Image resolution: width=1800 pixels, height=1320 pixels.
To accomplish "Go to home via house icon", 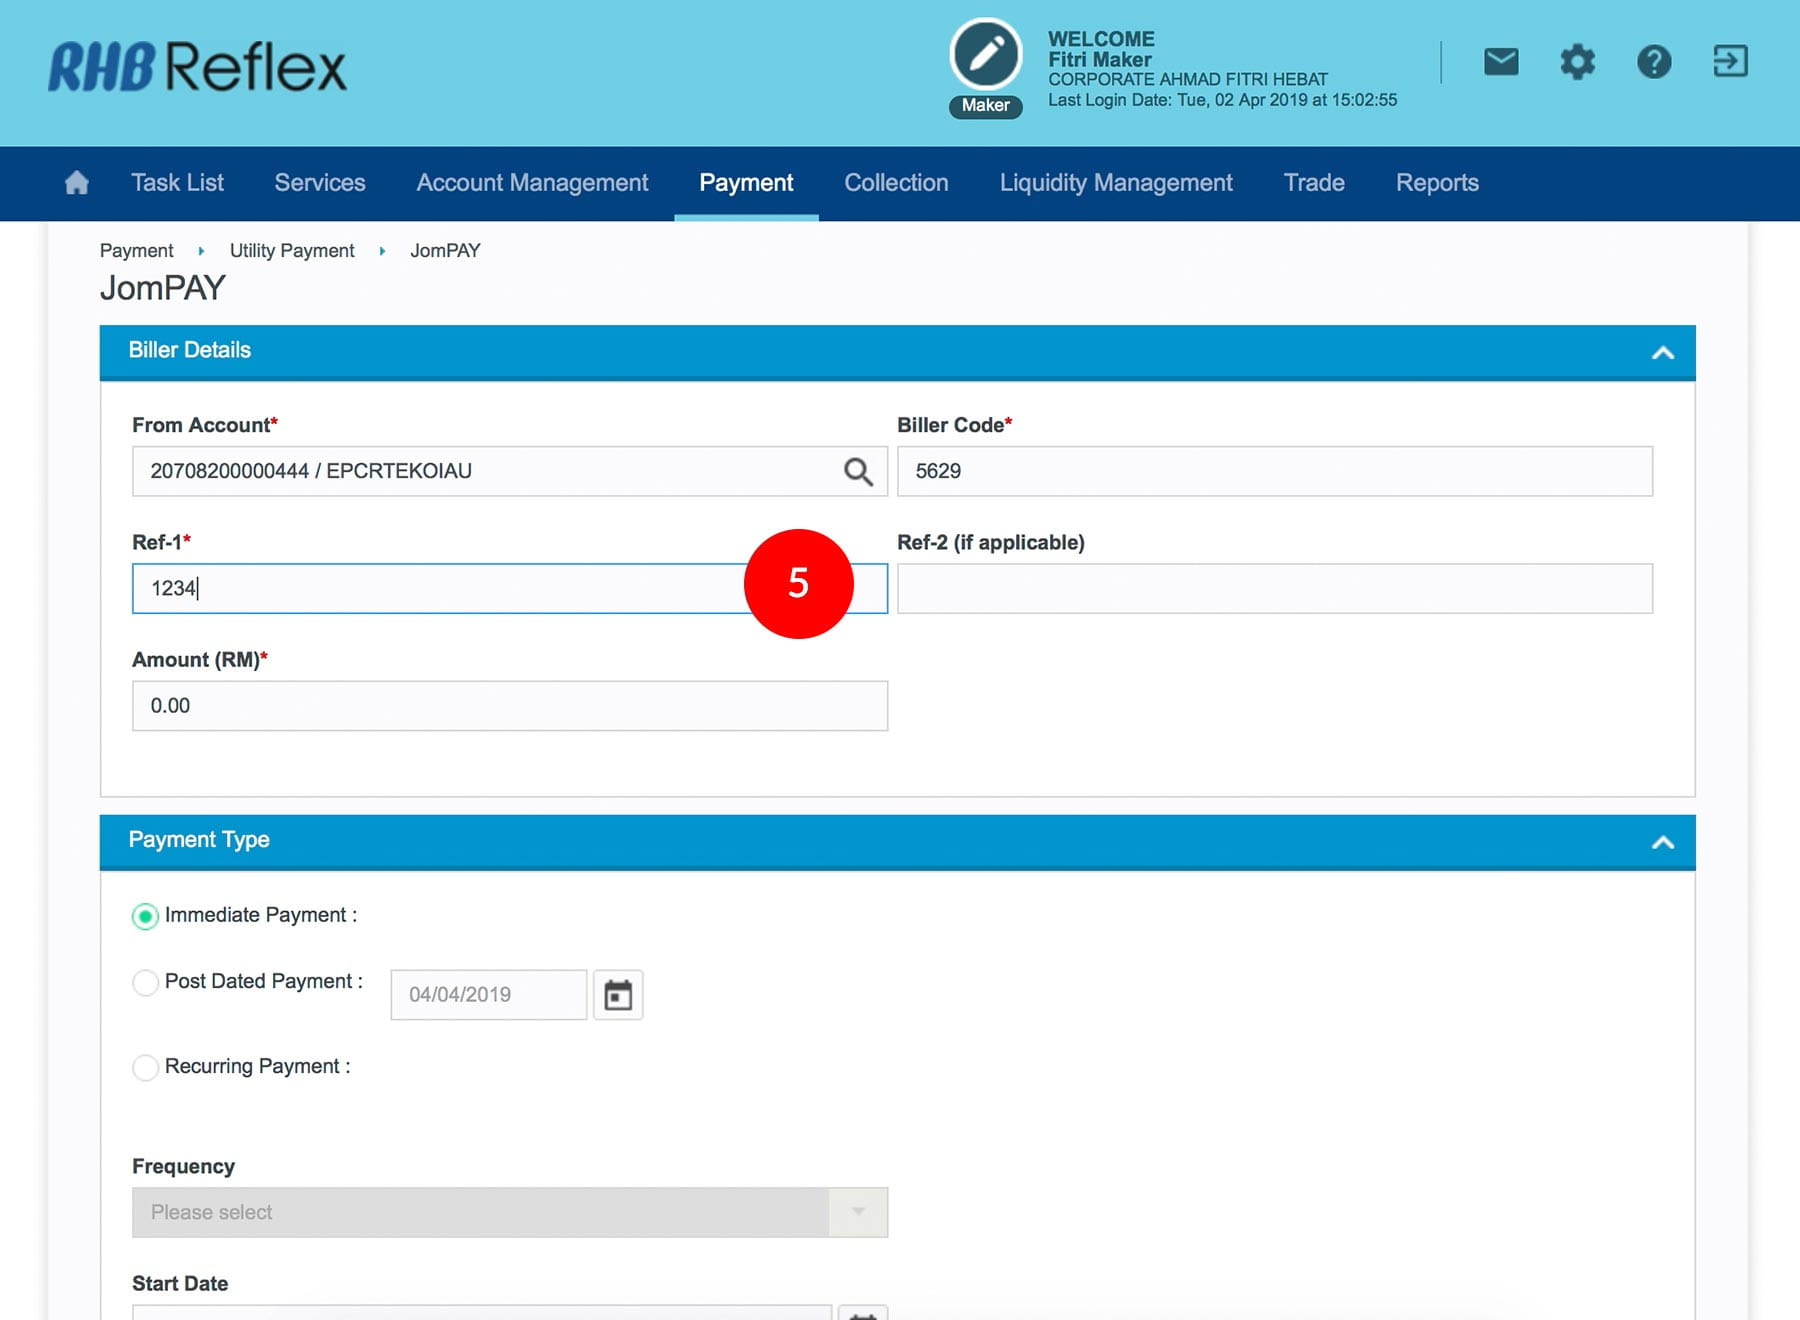I will (x=77, y=183).
